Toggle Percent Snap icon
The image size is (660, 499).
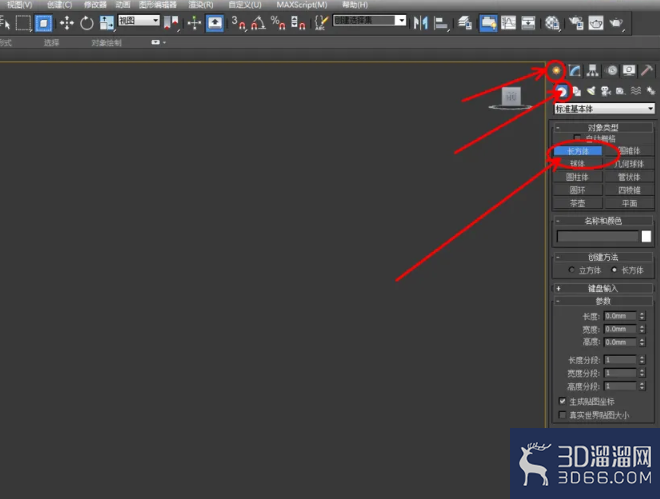(278, 23)
